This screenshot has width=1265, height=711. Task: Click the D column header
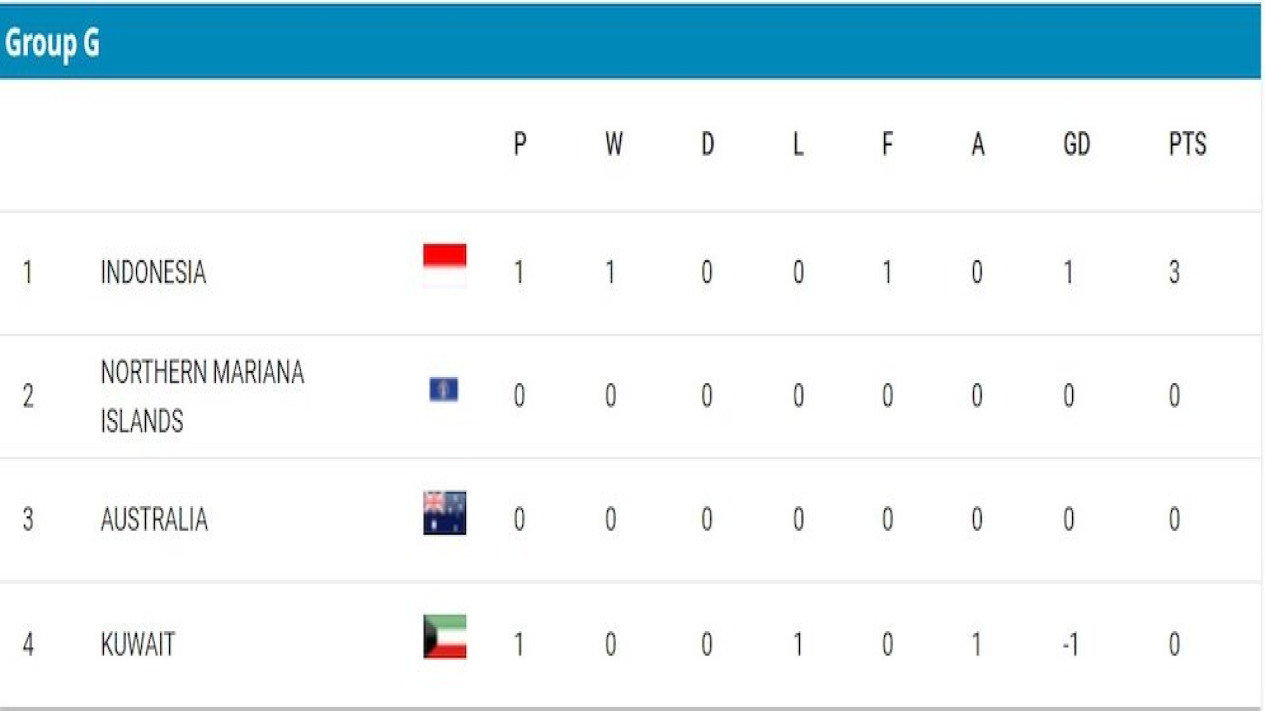707,145
